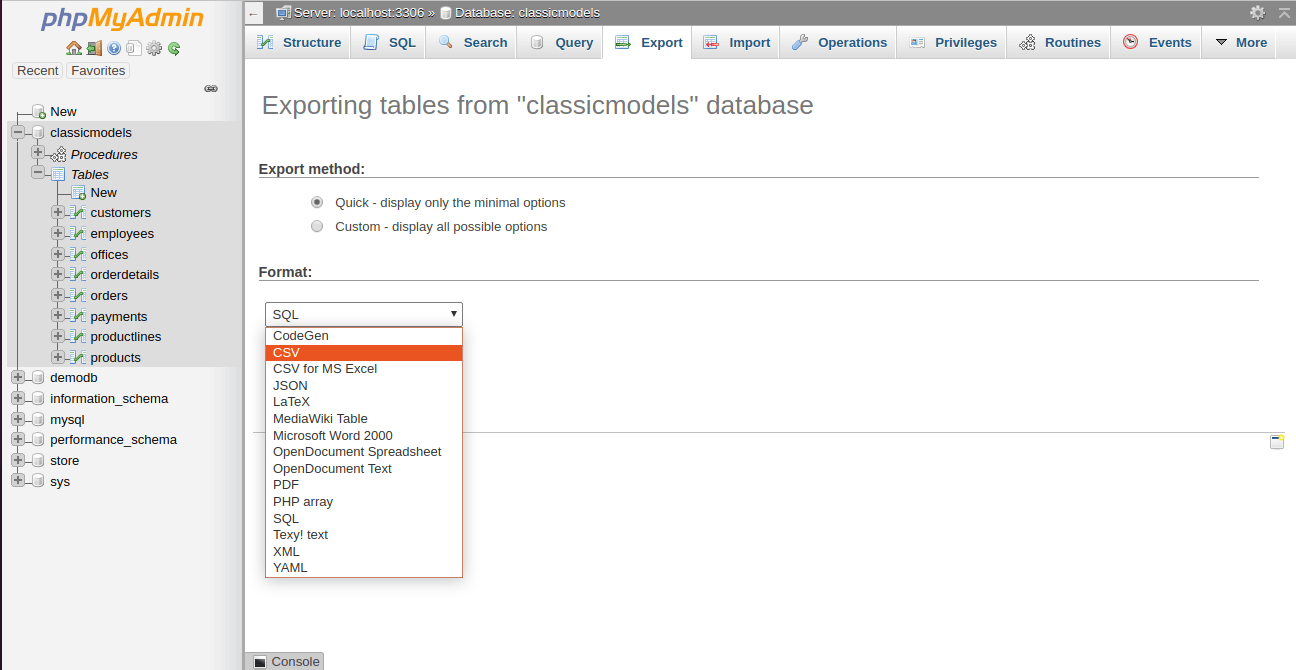
Task: Click the page settings gear at top right
Action: click(1257, 13)
